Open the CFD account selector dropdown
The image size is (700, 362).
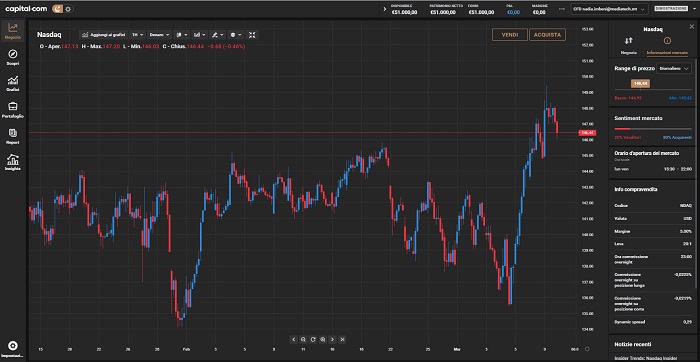coord(609,9)
